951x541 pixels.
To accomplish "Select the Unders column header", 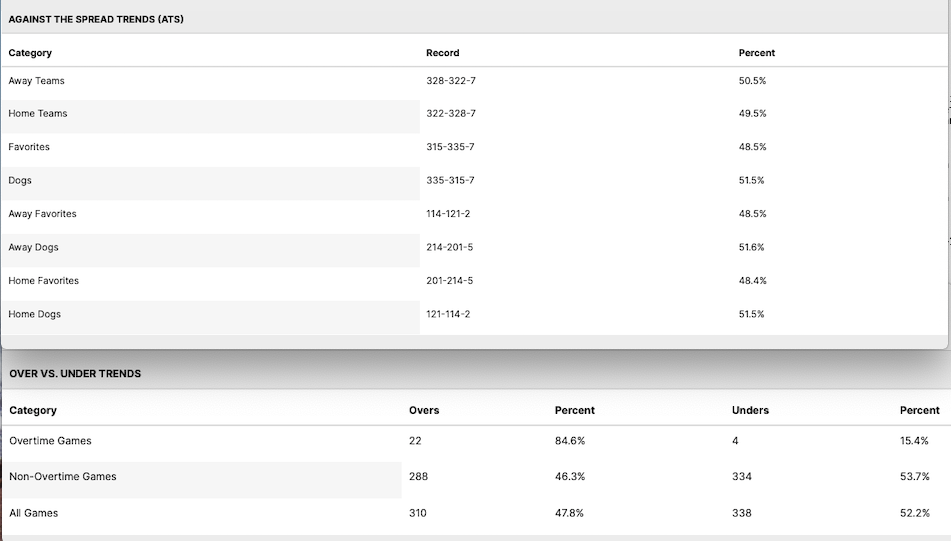I will coord(750,410).
